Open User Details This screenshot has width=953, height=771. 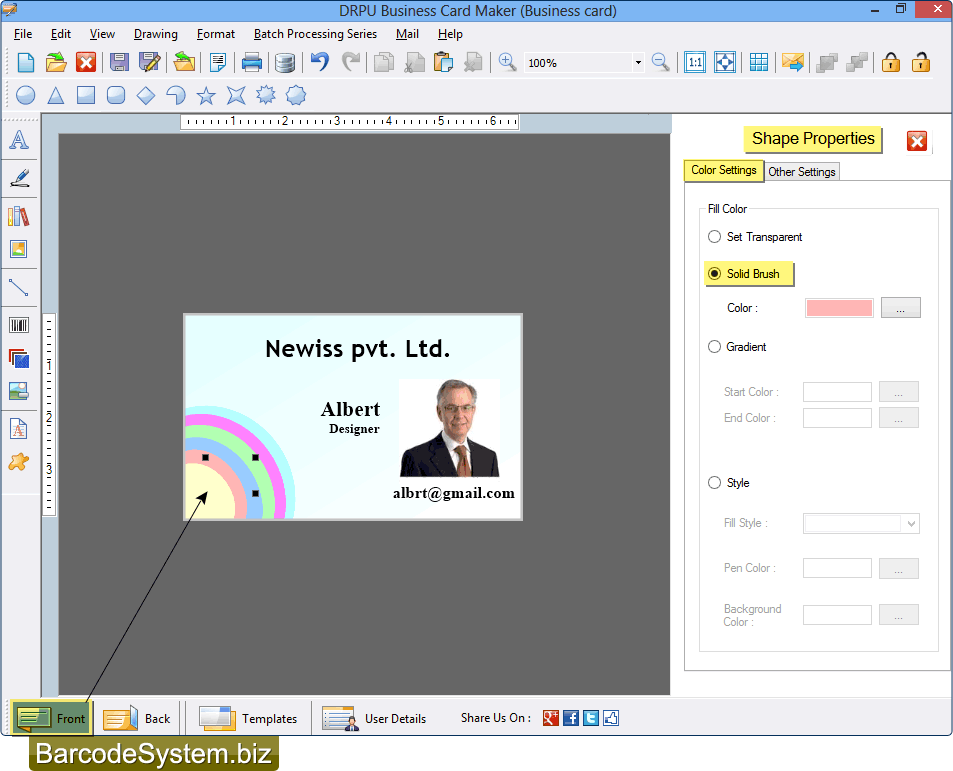[x=374, y=719]
